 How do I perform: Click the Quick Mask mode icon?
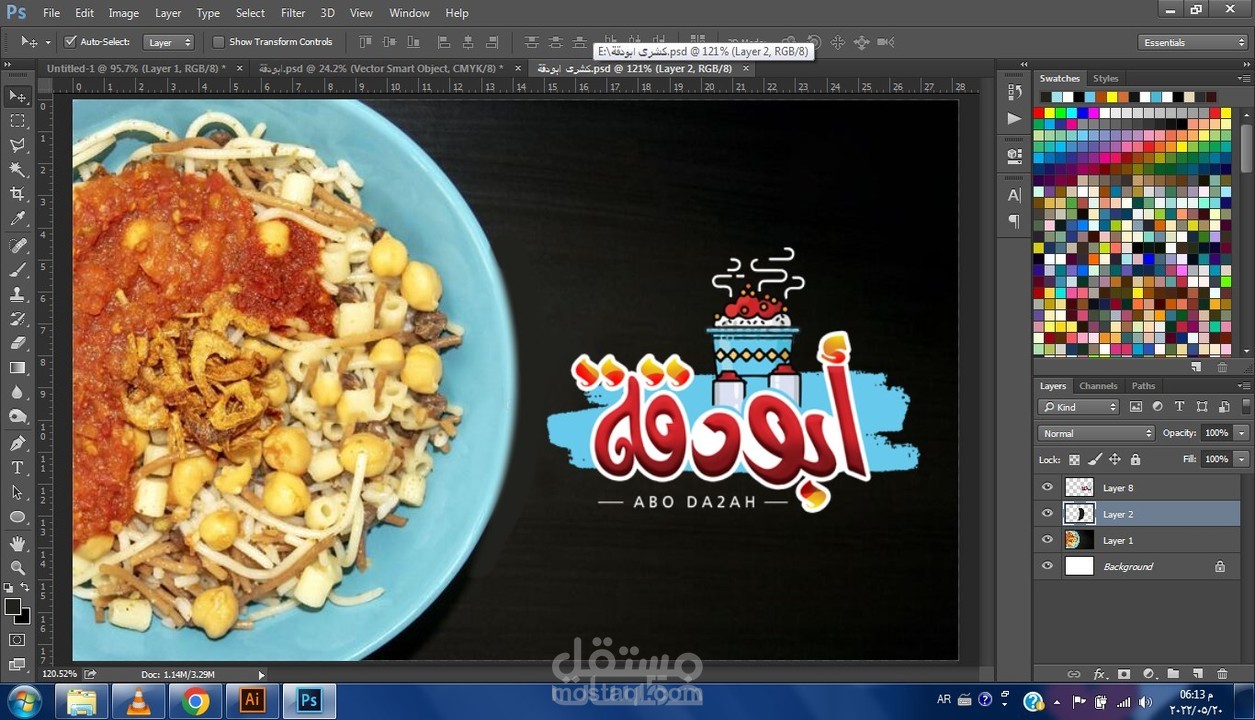[x=17, y=640]
